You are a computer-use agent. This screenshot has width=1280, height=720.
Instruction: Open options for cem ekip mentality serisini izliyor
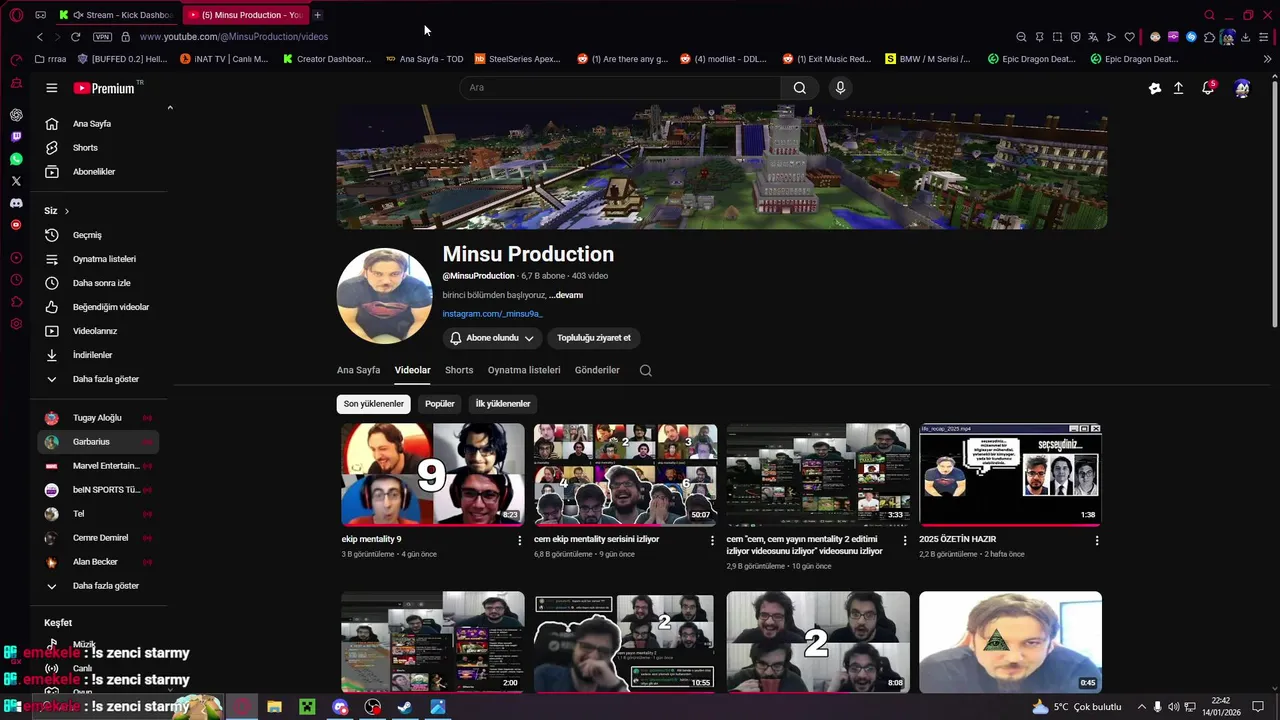(x=712, y=540)
